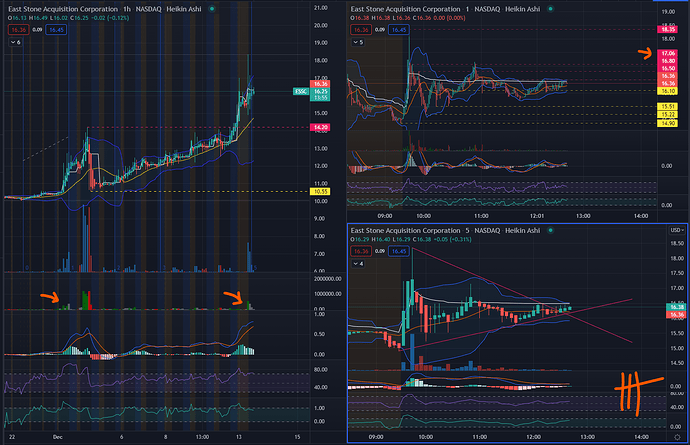Select the yellow 16.10 price label
The width and height of the screenshot is (690, 445).
click(668, 91)
